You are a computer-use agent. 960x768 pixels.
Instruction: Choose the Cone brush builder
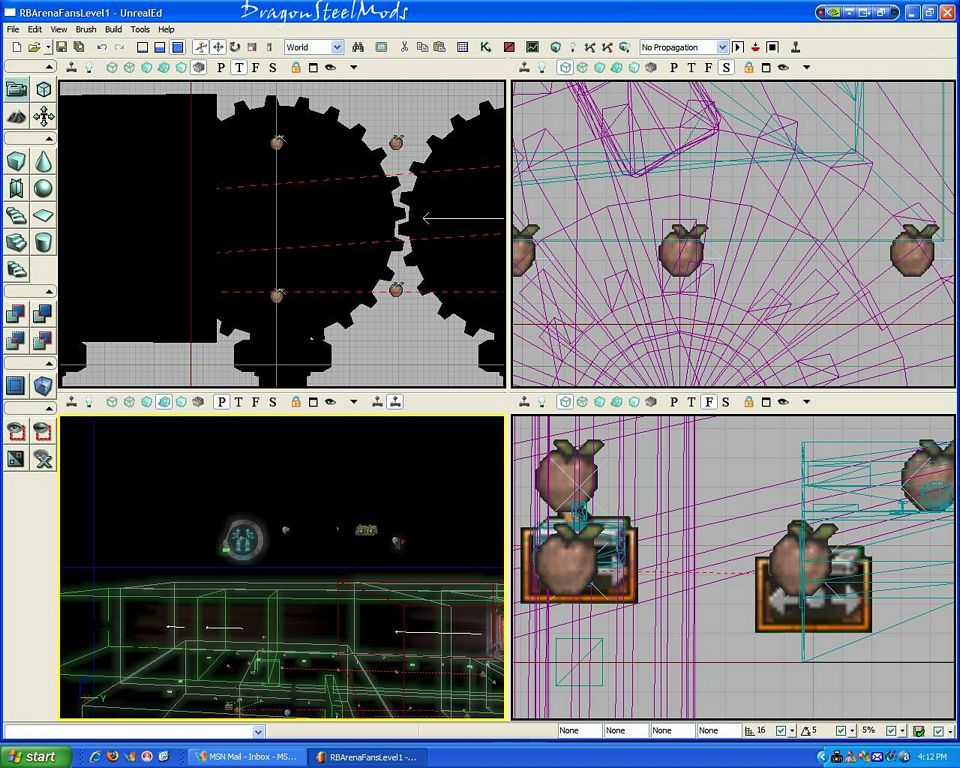point(43,162)
